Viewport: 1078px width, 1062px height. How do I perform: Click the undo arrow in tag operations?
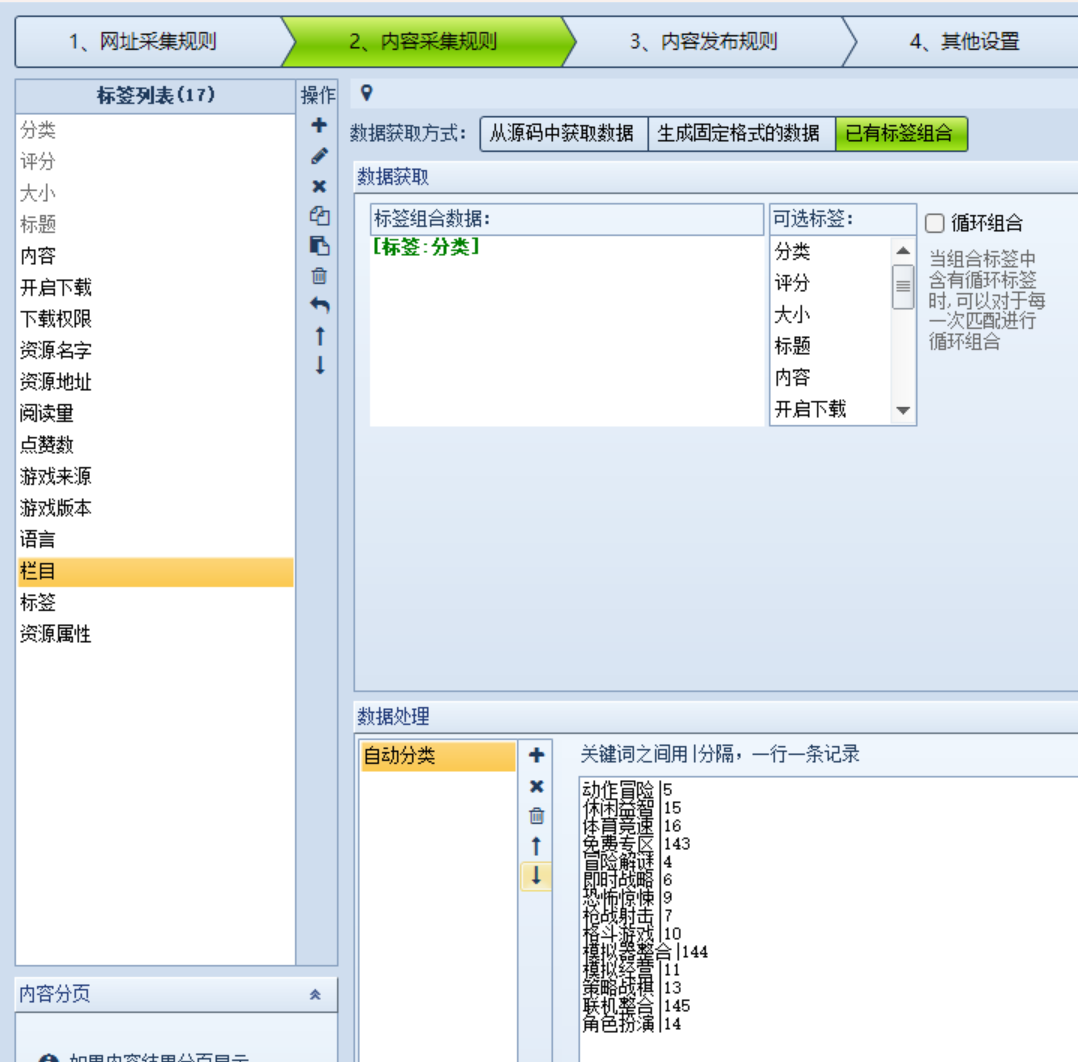319,305
